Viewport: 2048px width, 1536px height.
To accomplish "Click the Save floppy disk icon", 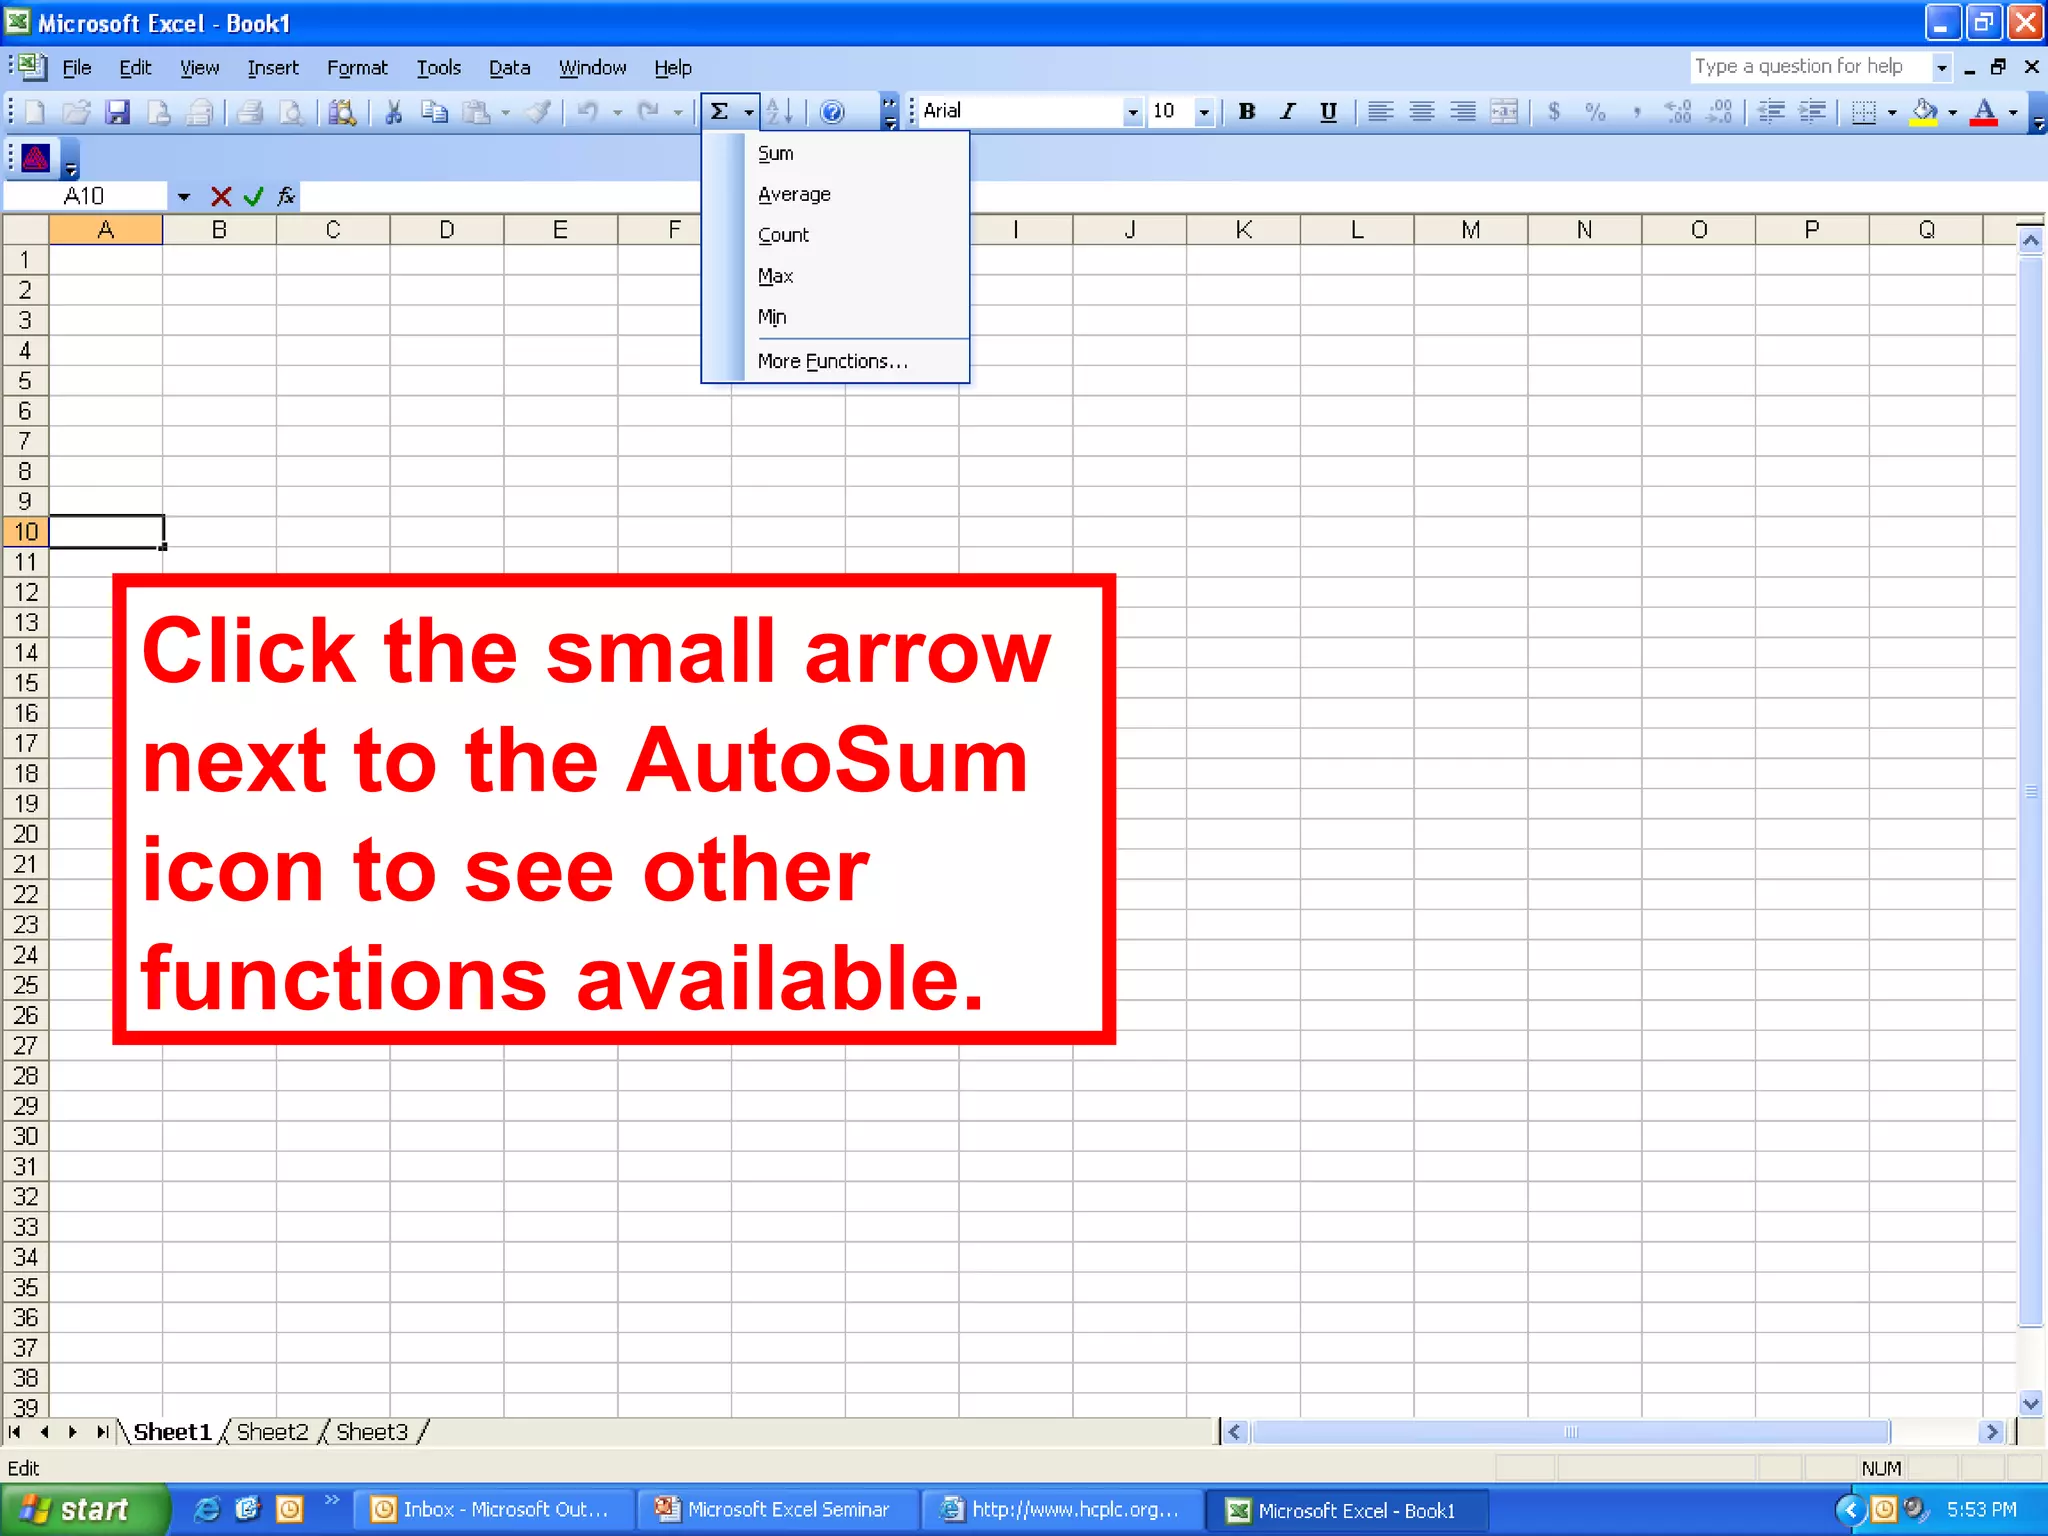I will click(117, 112).
